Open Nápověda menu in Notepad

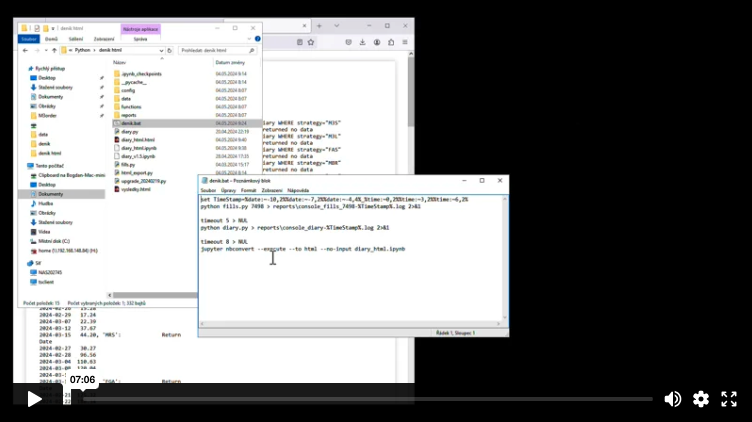[298, 190]
